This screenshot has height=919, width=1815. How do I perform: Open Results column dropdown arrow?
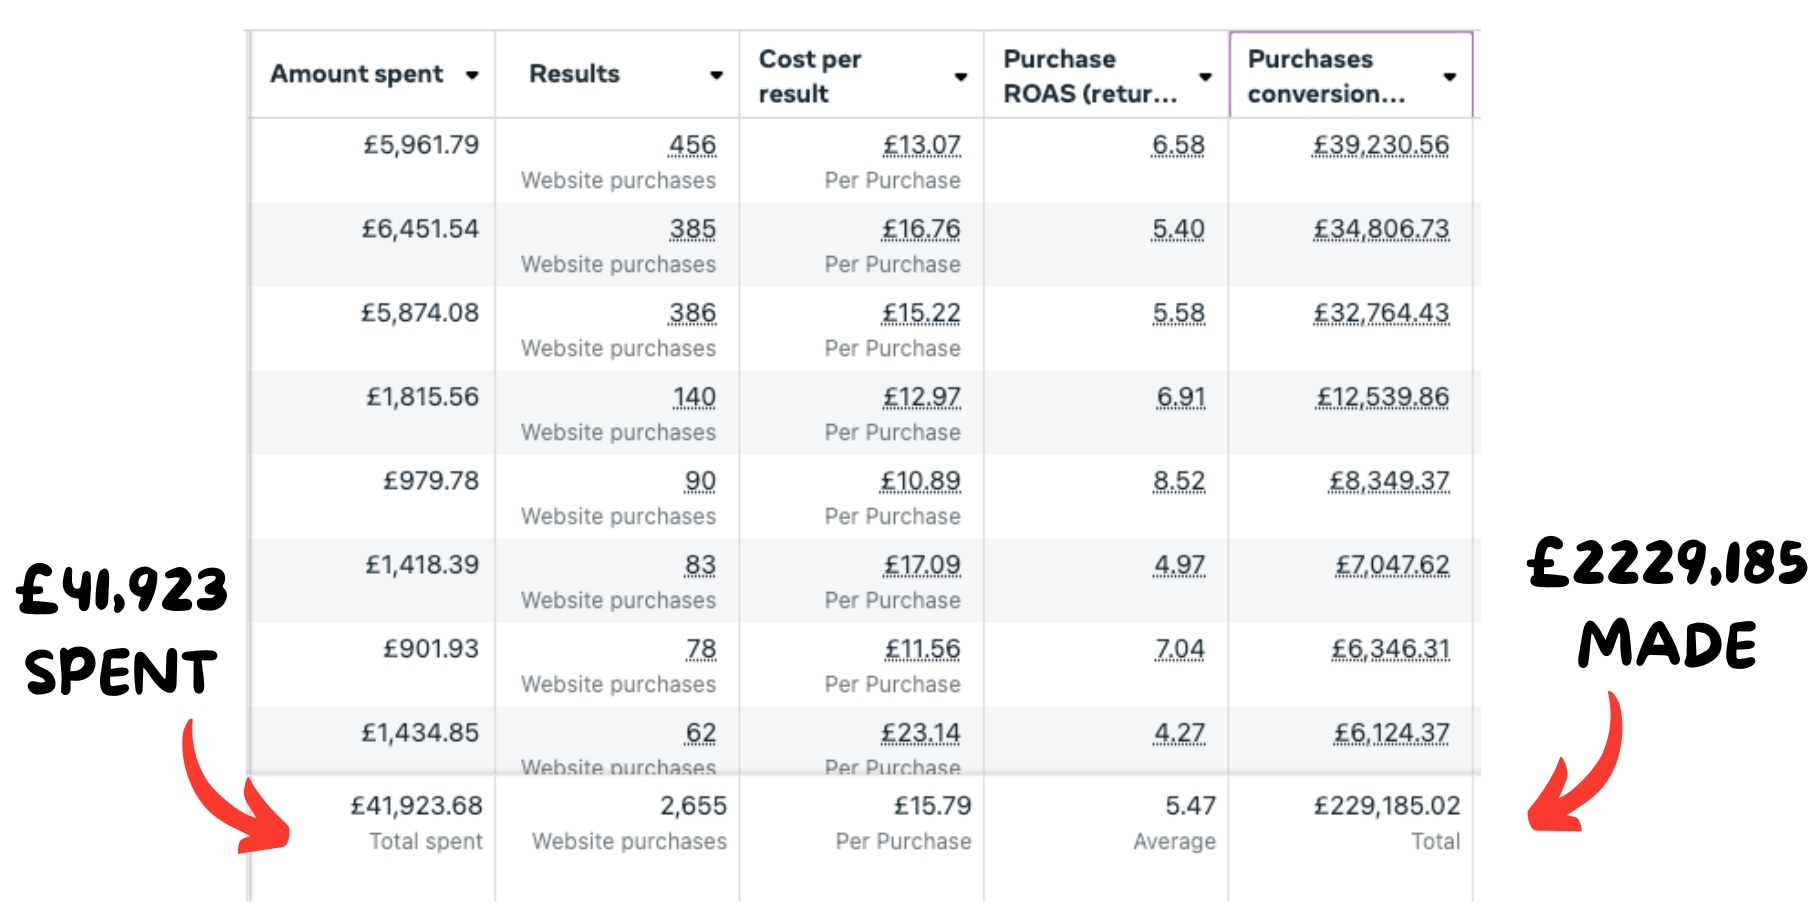(x=716, y=75)
